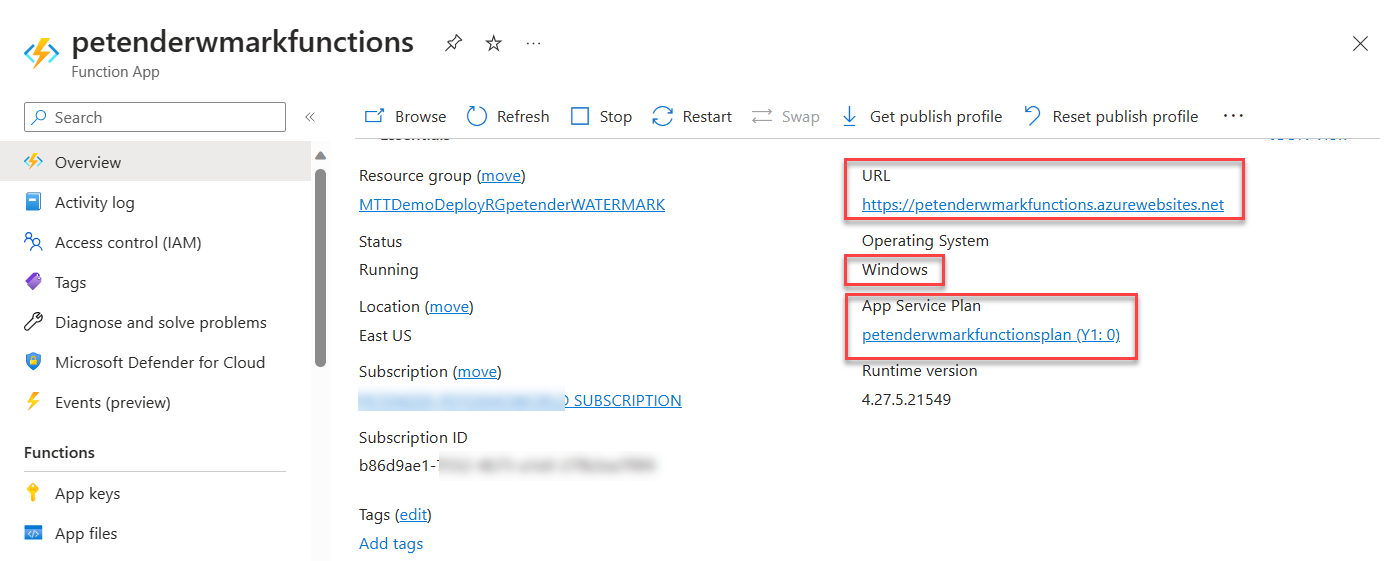Open more options ellipsis beside title
Screen dimensions: 1385x561
pos(533,43)
